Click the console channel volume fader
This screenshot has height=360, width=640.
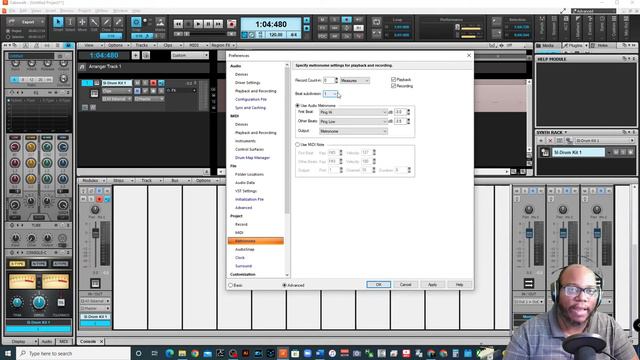point(96,233)
